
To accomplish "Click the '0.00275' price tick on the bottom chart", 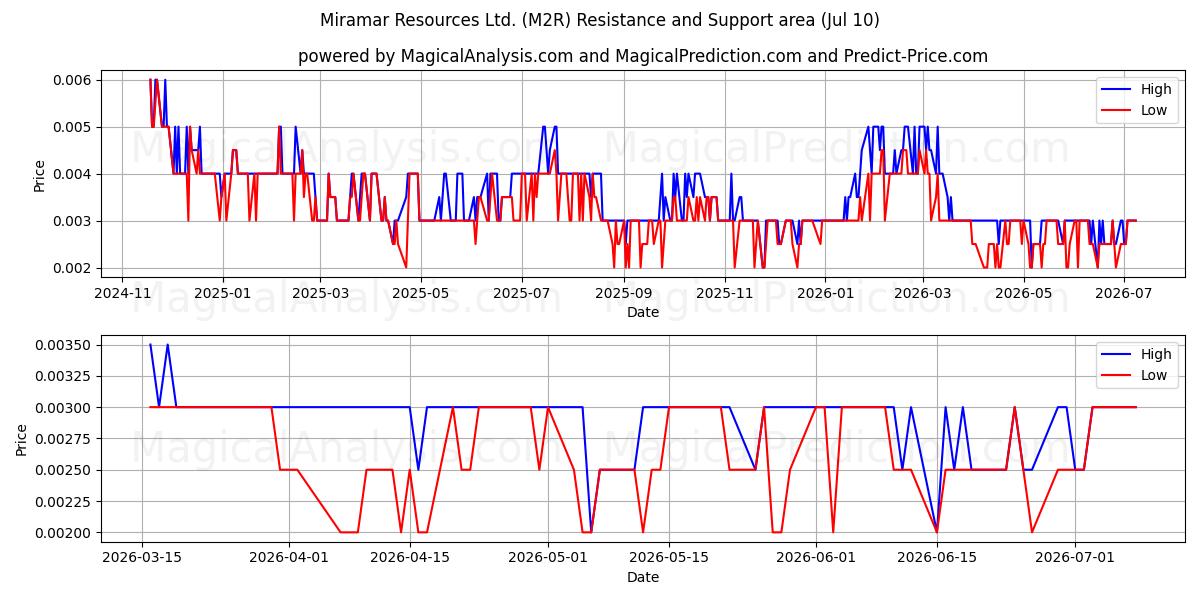I will click(63, 439).
